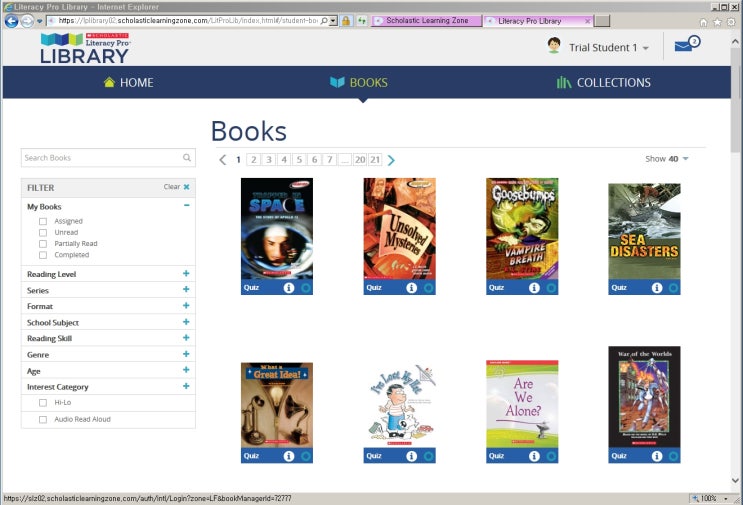Open the info icon under Goosebumps Vampire Breath

(534, 288)
